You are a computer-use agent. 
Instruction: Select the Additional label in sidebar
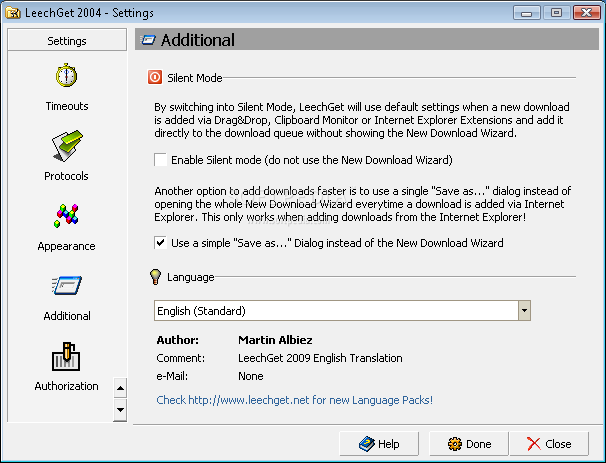[67, 316]
